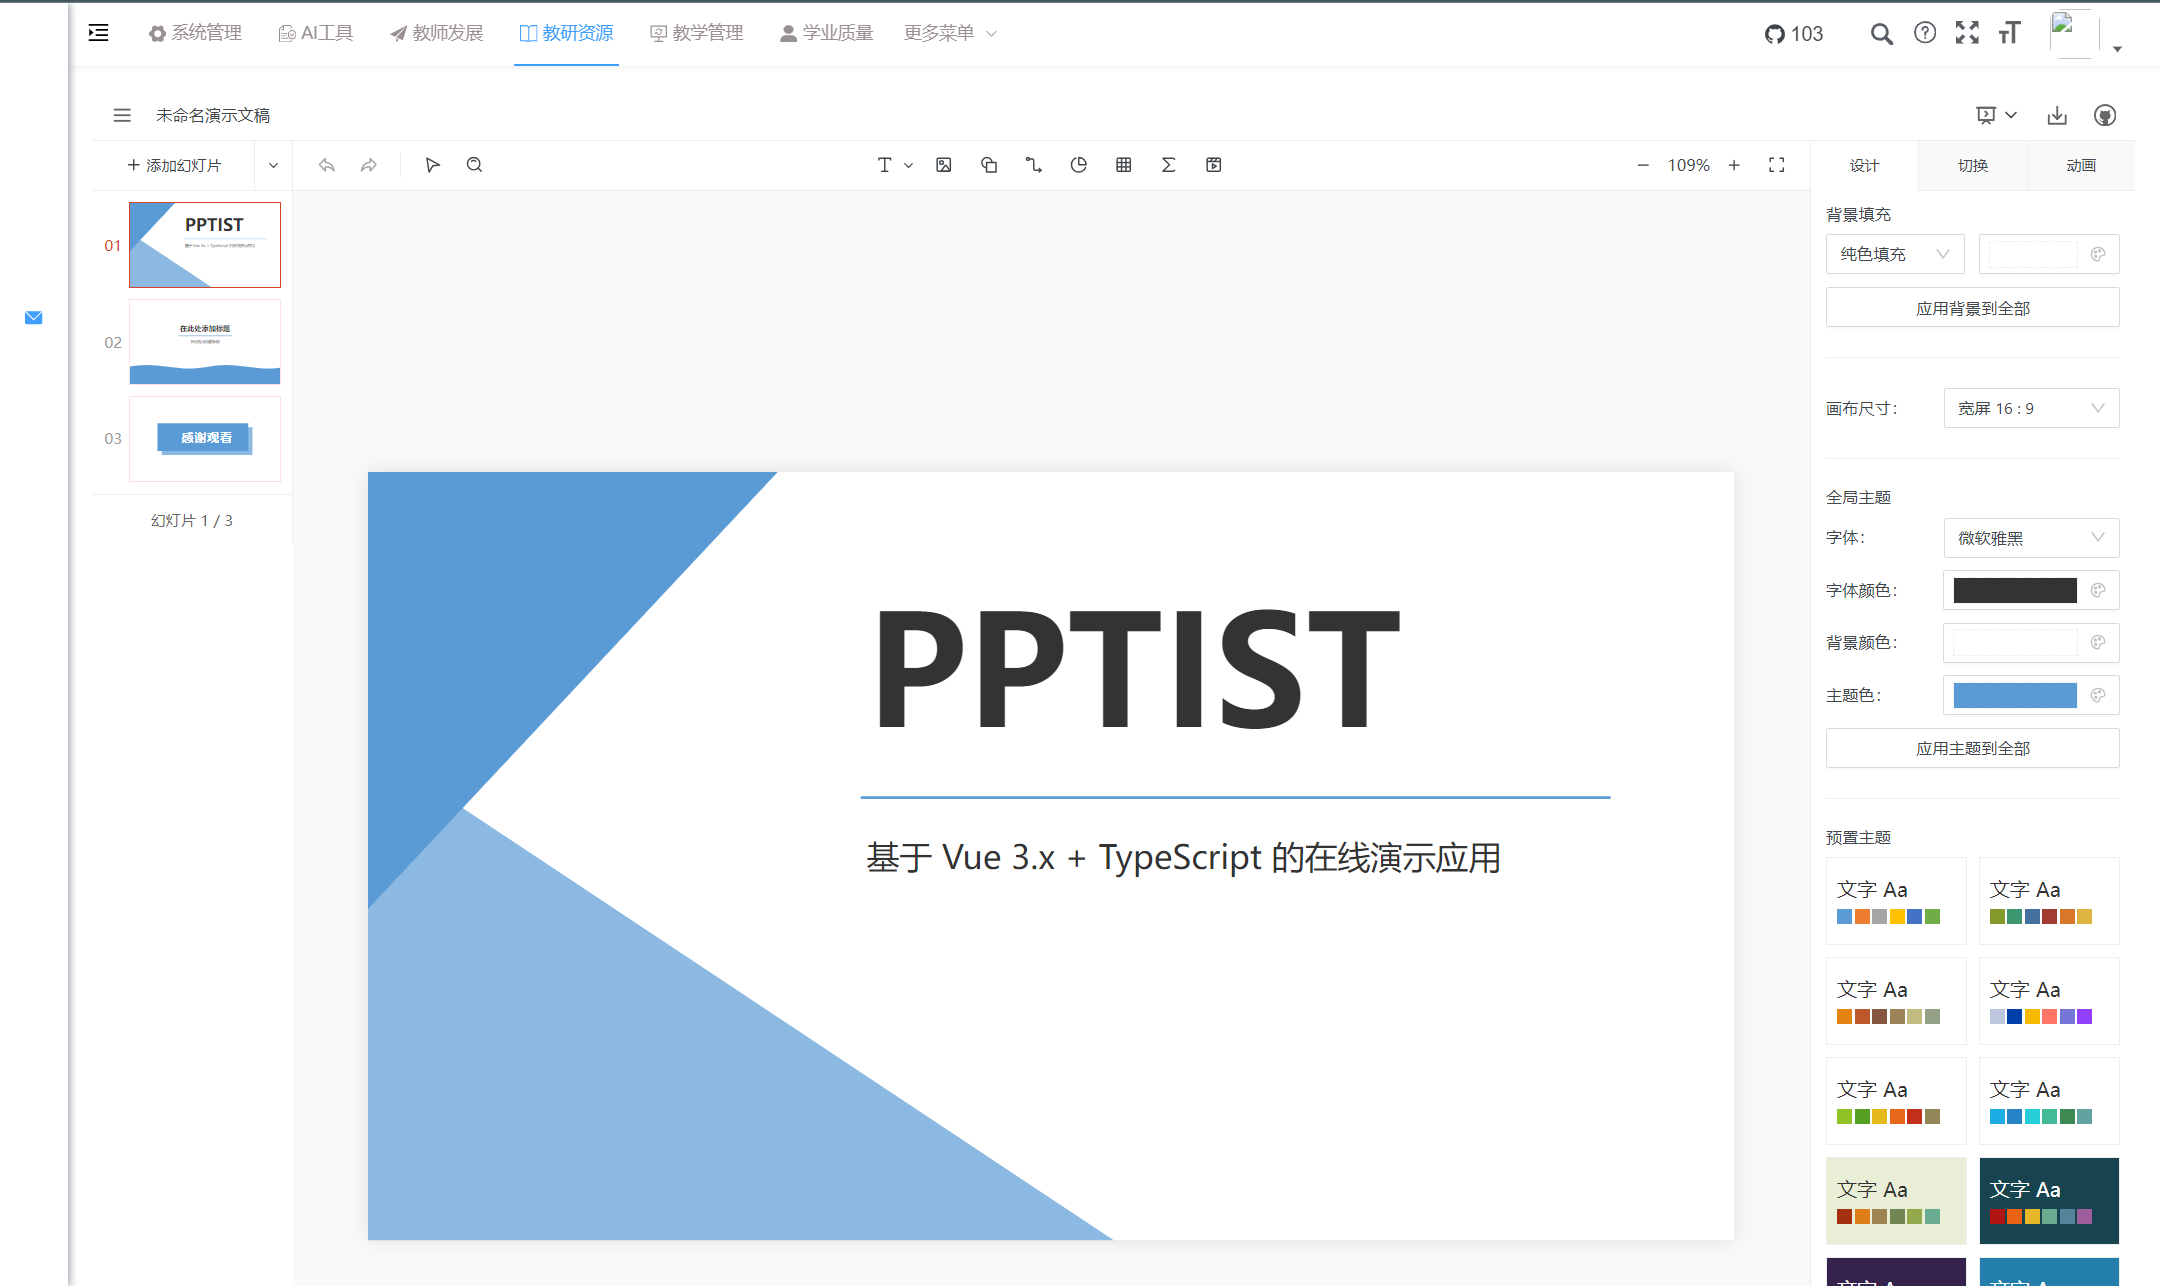Click 应用背景到全部 button
Viewport: 2160px width, 1286px height.
pyautogui.click(x=1972, y=308)
